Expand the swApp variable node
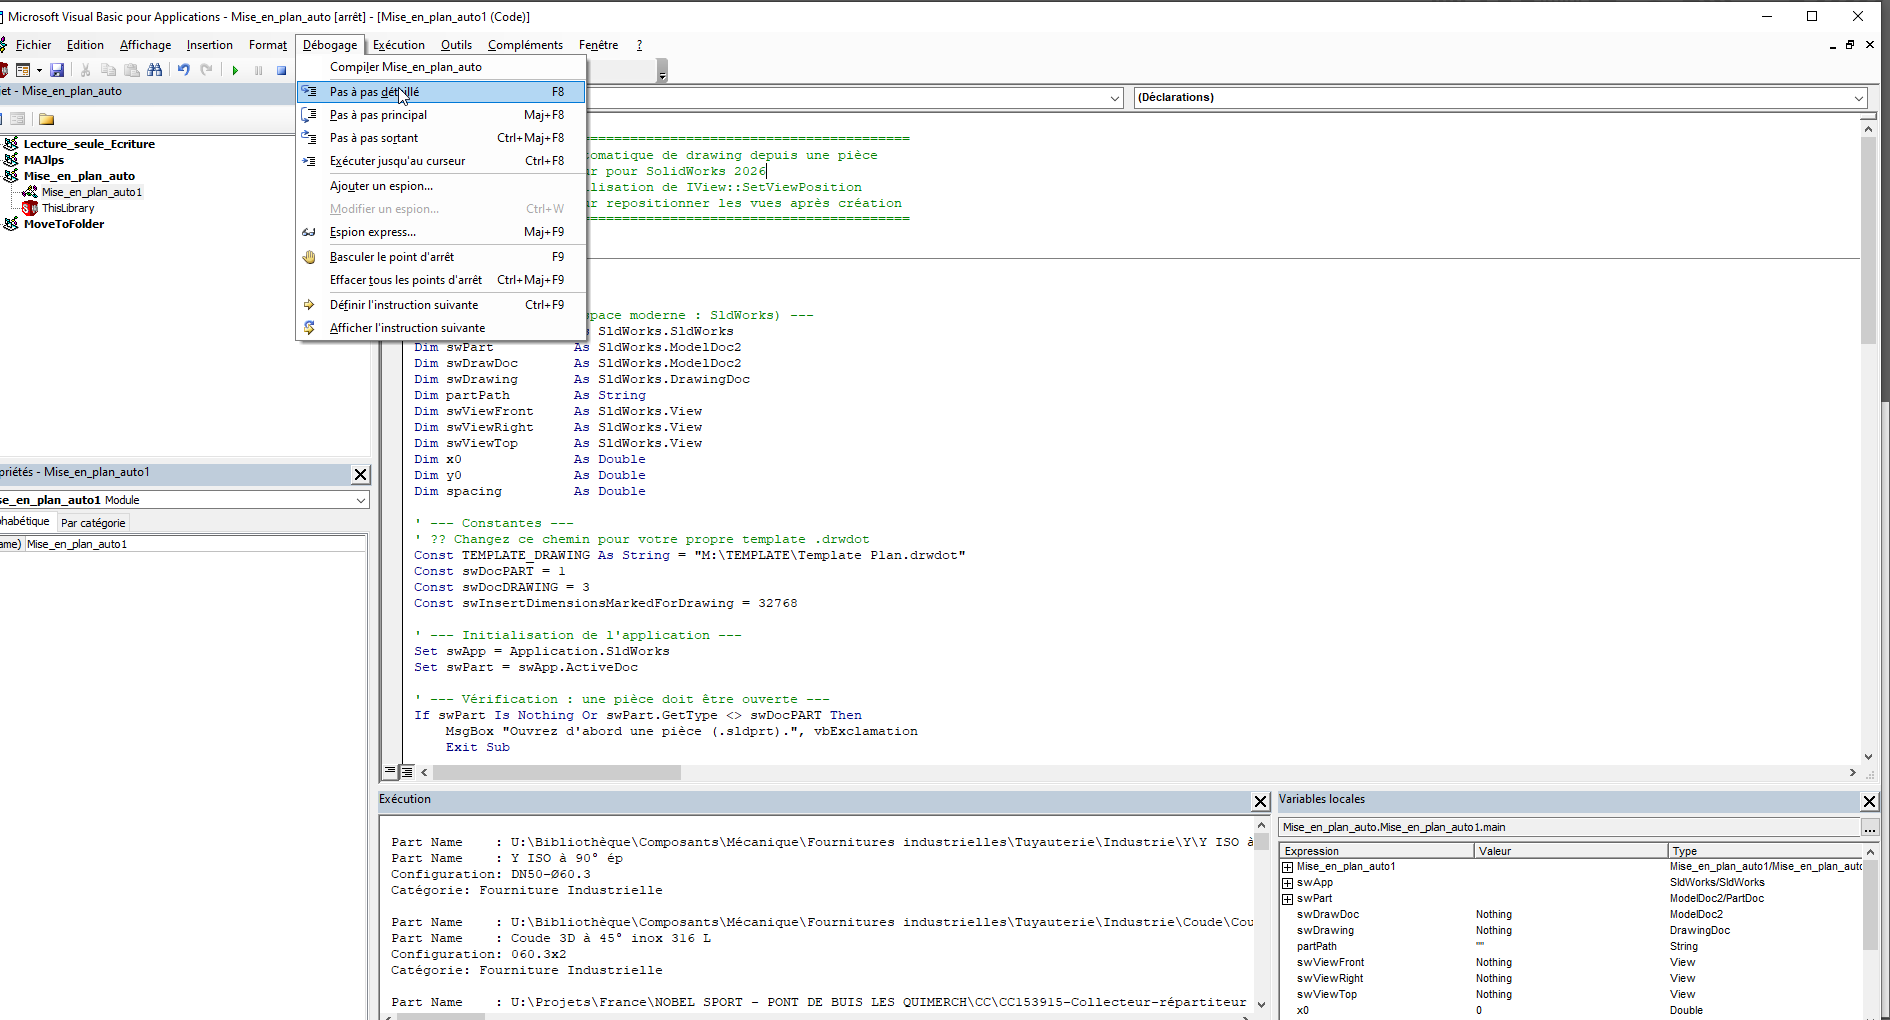This screenshot has width=1890, height=1020. coord(1288,883)
